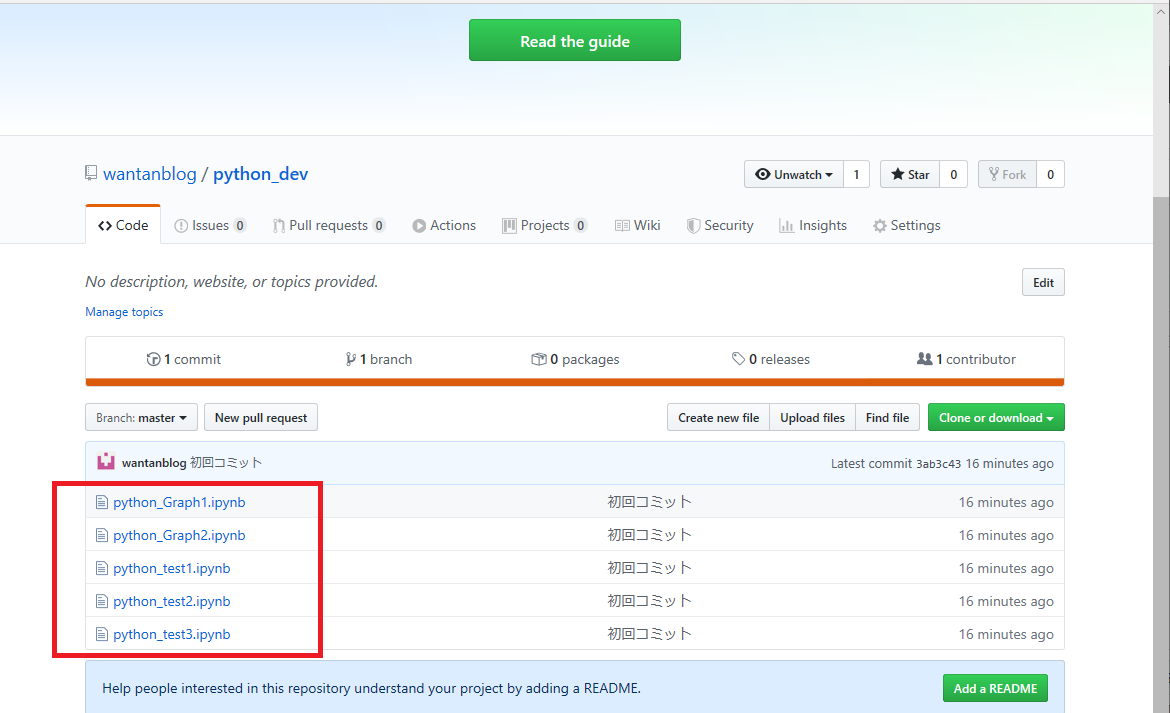The height and width of the screenshot is (713, 1170).
Task: Click the Read the guide button
Action: (575, 40)
